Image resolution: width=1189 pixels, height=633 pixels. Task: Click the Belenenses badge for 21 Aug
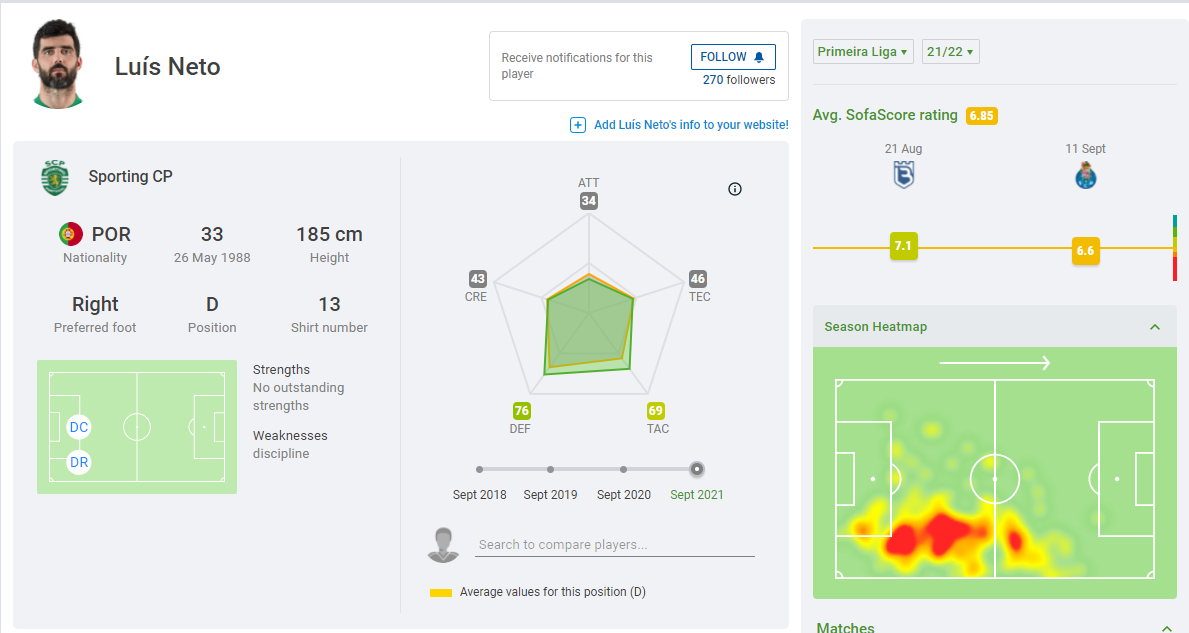tap(903, 176)
